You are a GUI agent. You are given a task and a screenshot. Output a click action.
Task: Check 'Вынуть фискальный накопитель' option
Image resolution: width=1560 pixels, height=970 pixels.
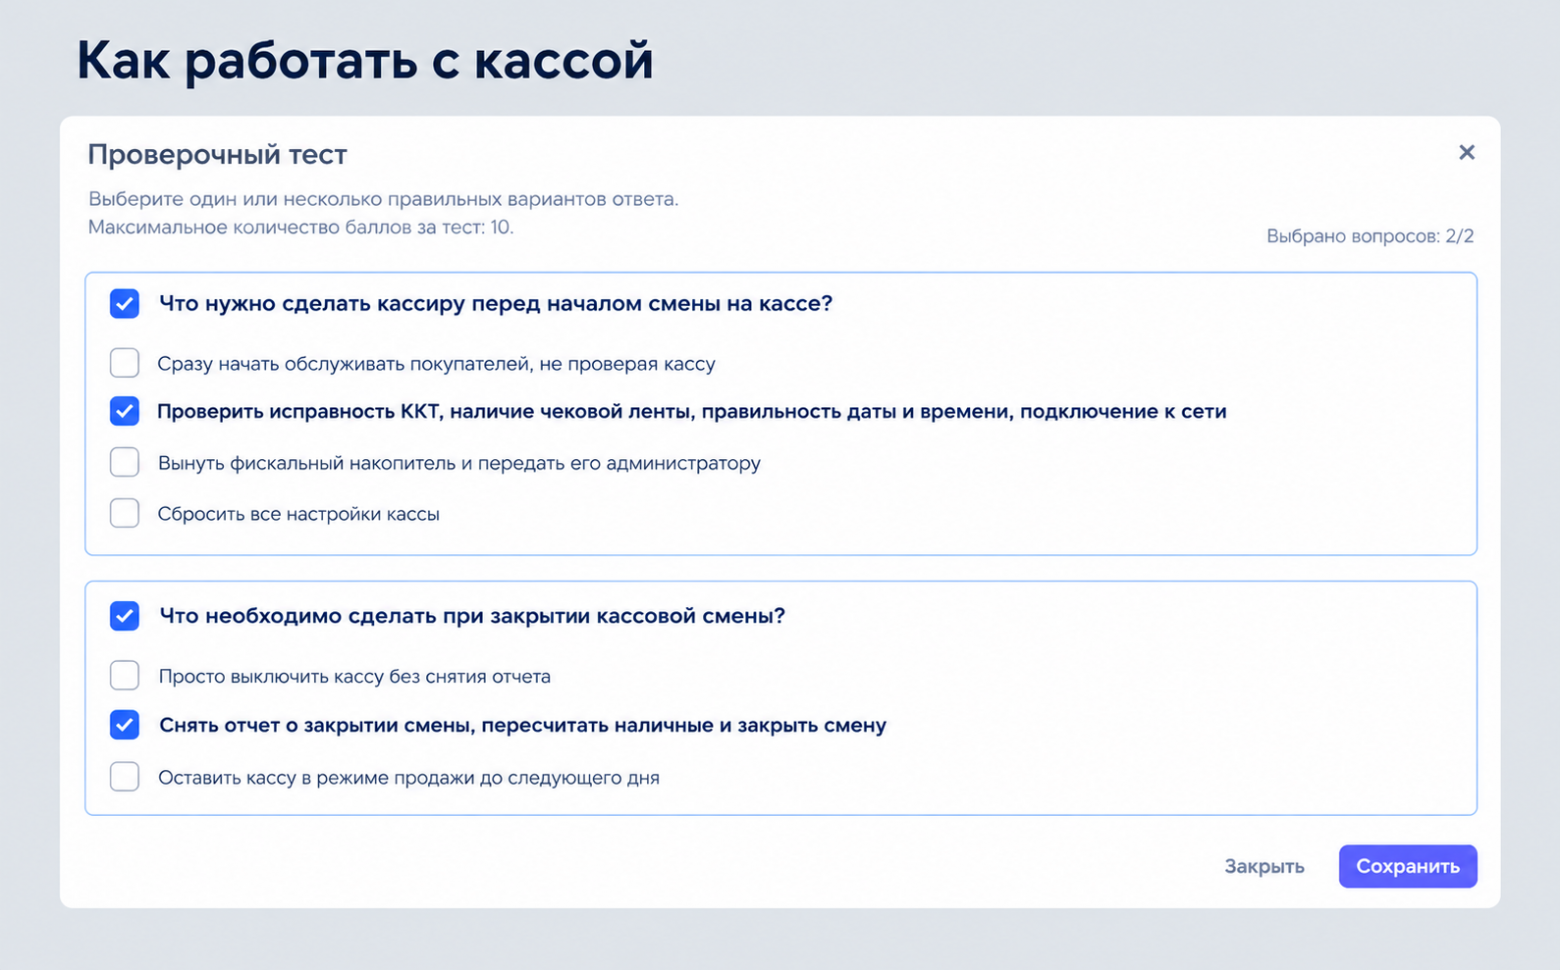pyautogui.click(x=125, y=462)
